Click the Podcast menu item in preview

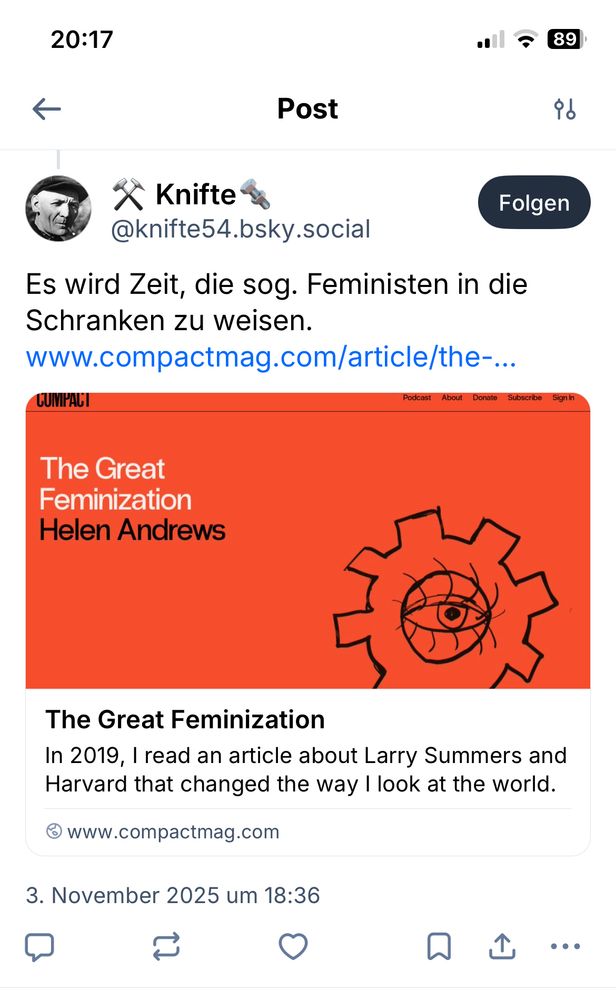(418, 397)
